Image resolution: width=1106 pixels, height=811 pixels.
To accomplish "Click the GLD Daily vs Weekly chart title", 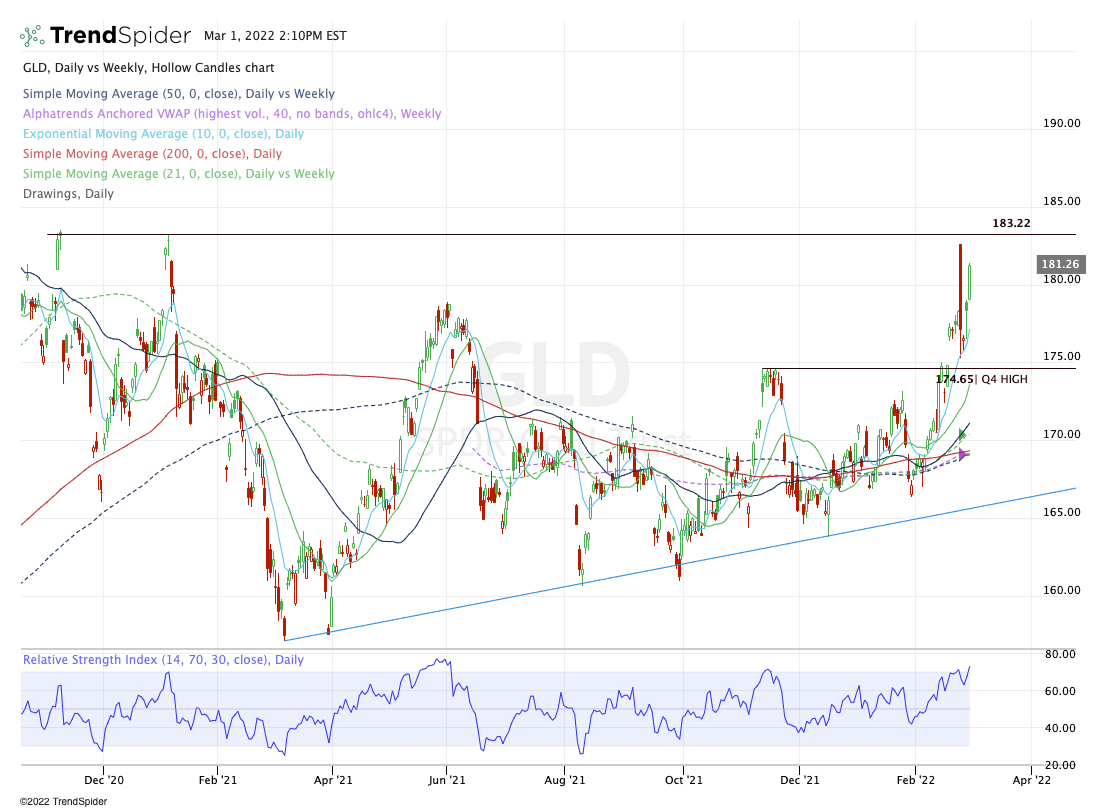I will click(148, 68).
